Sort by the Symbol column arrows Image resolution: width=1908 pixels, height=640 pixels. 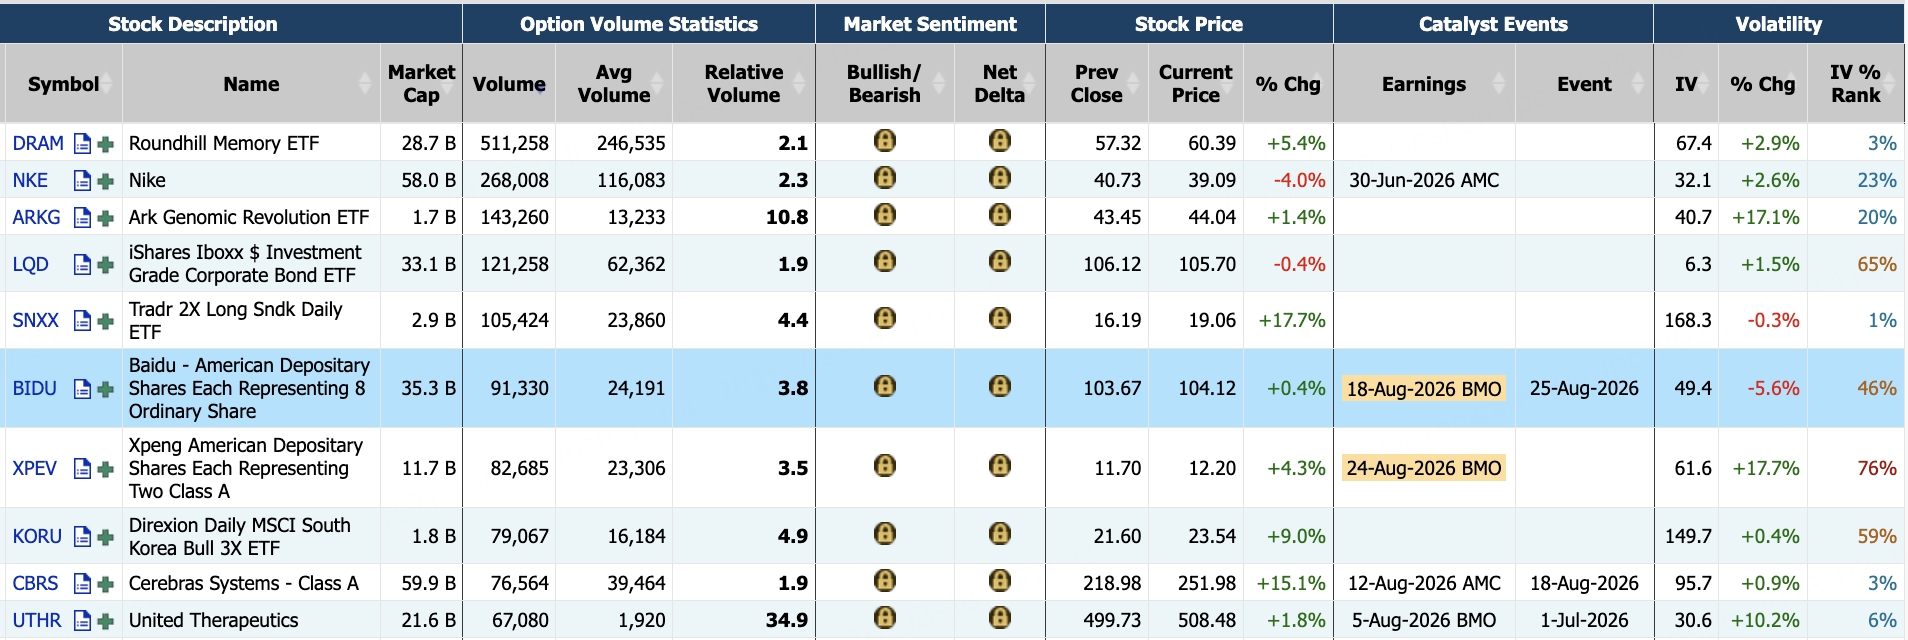pyautogui.click(x=108, y=84)
